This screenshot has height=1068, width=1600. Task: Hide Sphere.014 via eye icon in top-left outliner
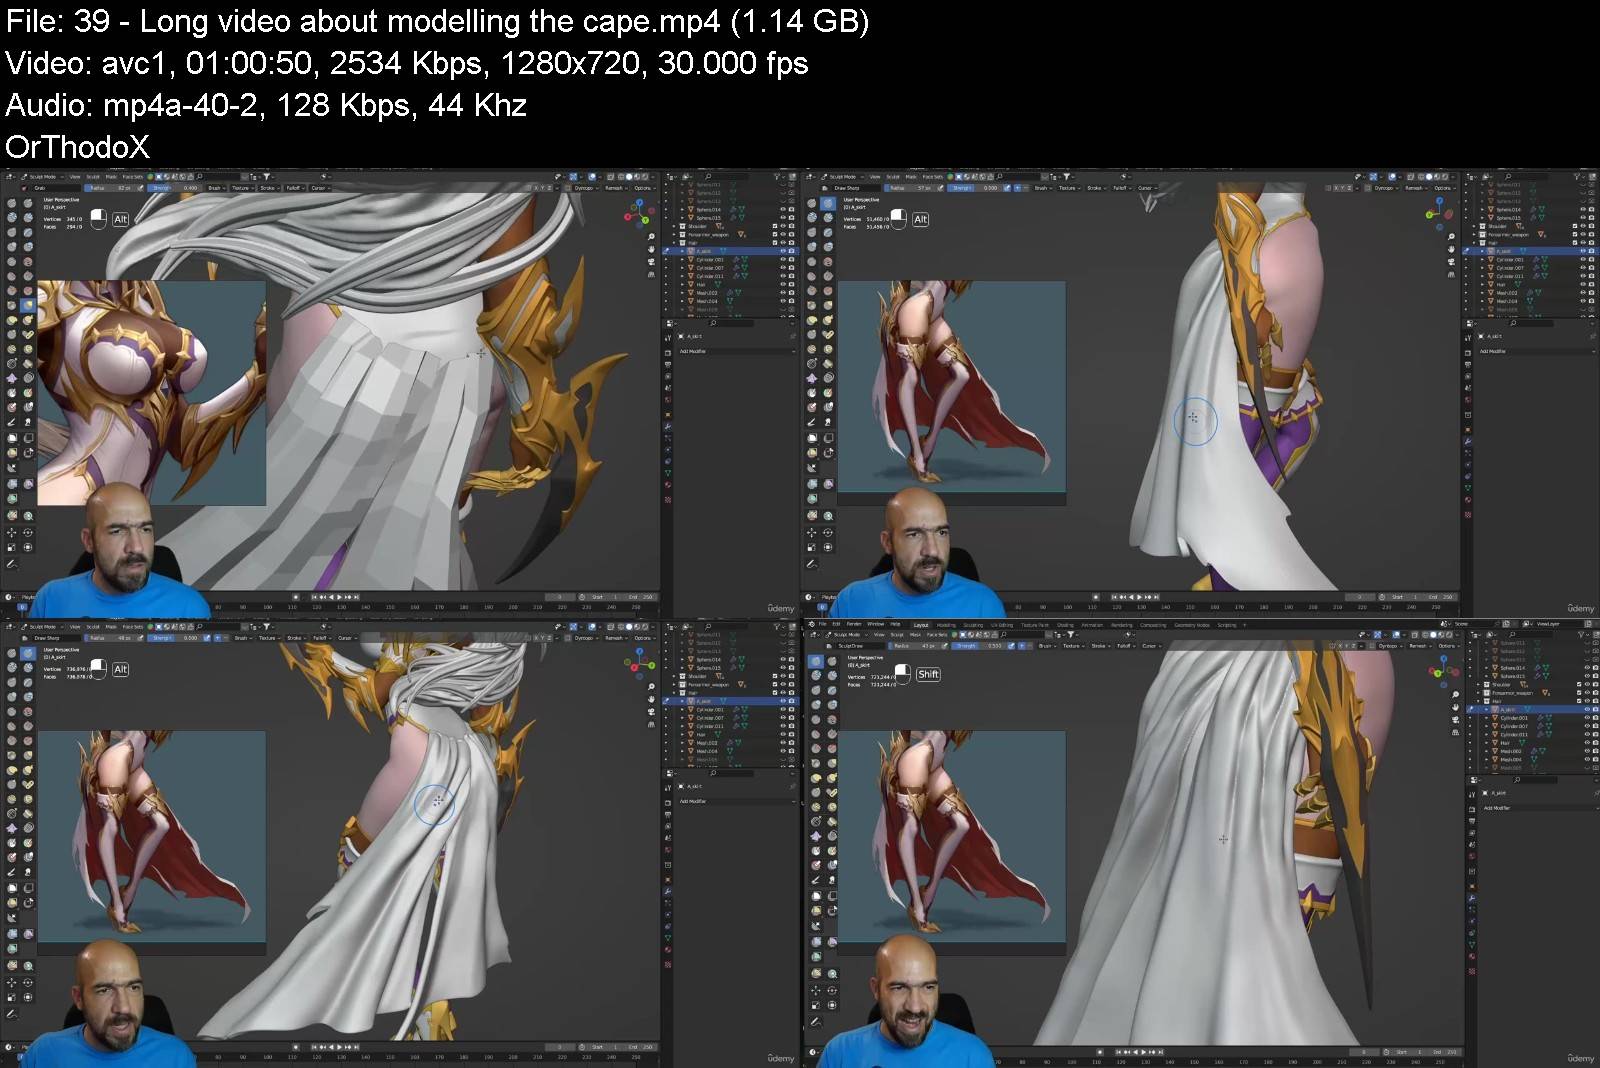click(782, 209)
